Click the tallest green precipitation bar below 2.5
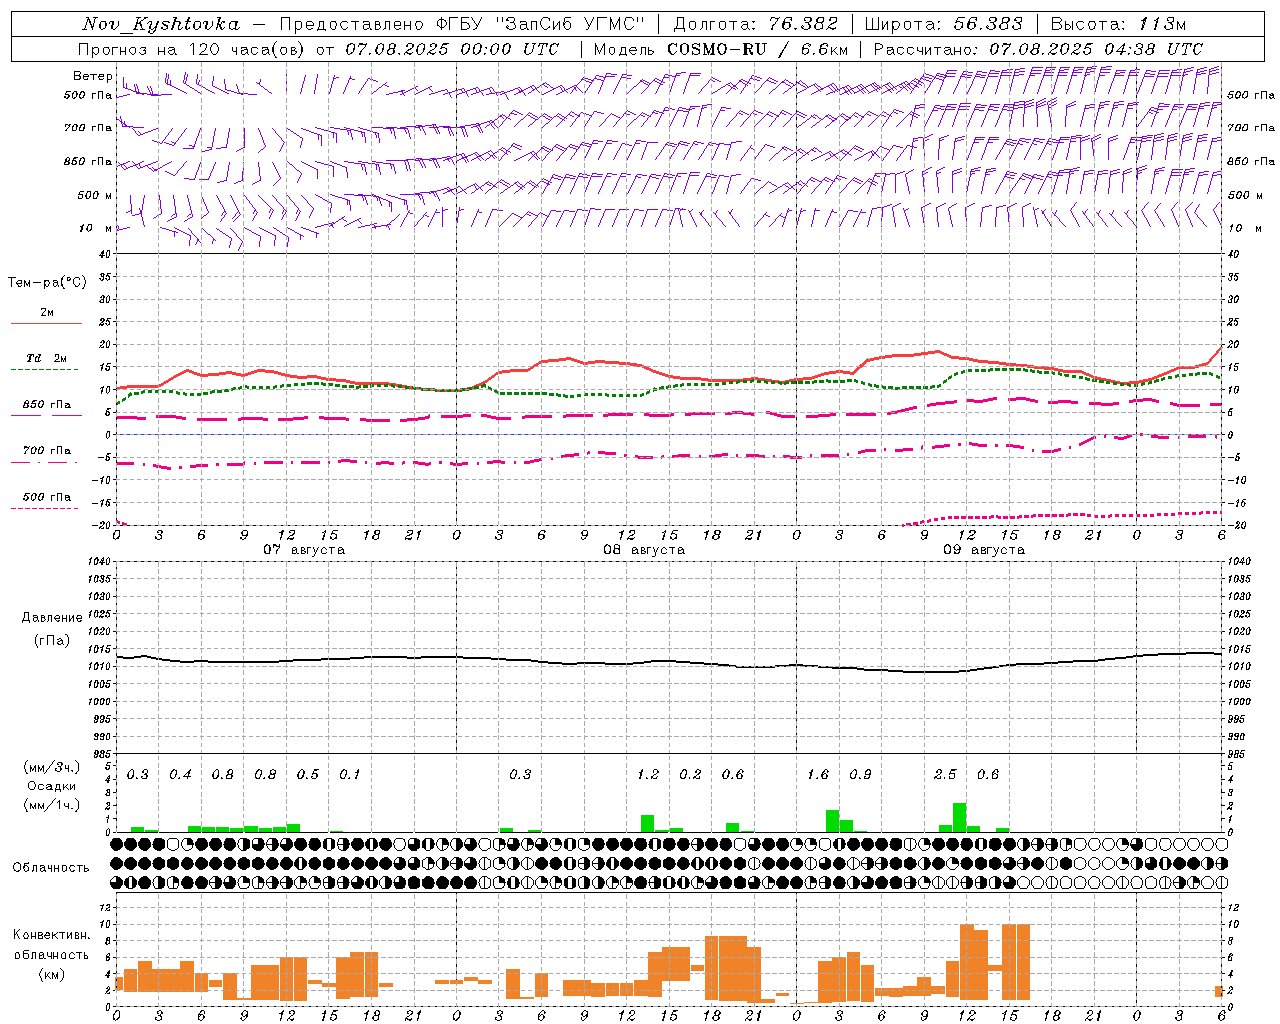The height and width of the screenshot is (1024, 1280). 959,817
